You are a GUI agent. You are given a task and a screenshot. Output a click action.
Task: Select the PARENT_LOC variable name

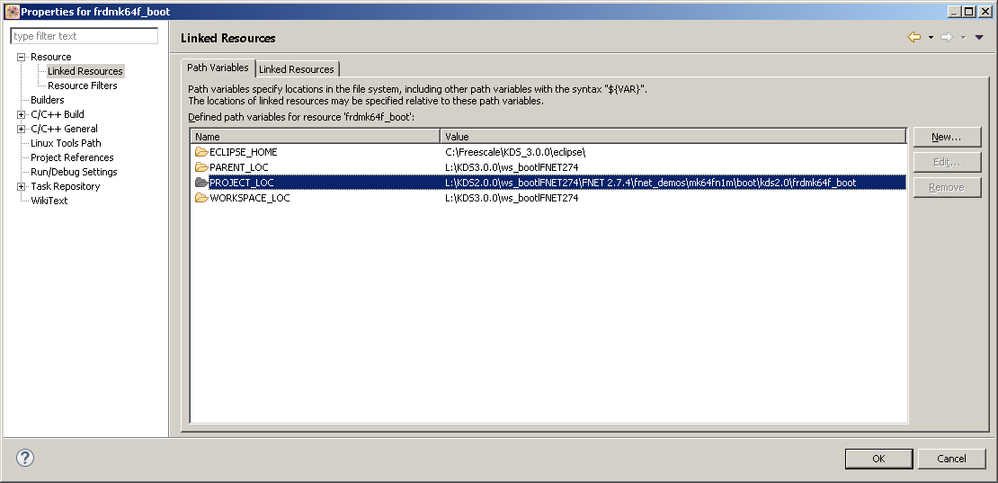point(239,167)
